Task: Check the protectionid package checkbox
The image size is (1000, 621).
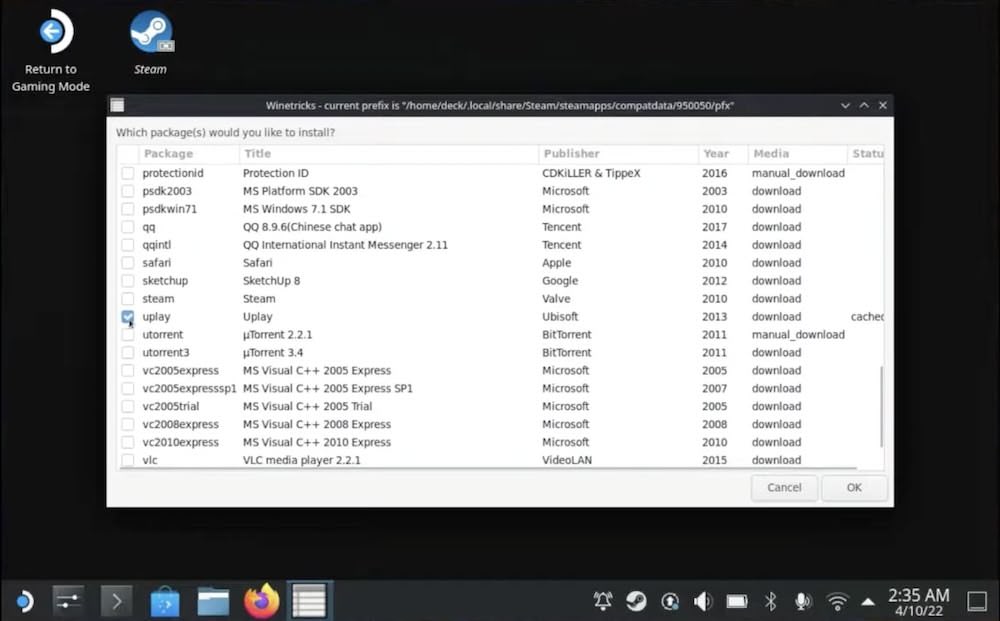Action: (x=128, y=173)
